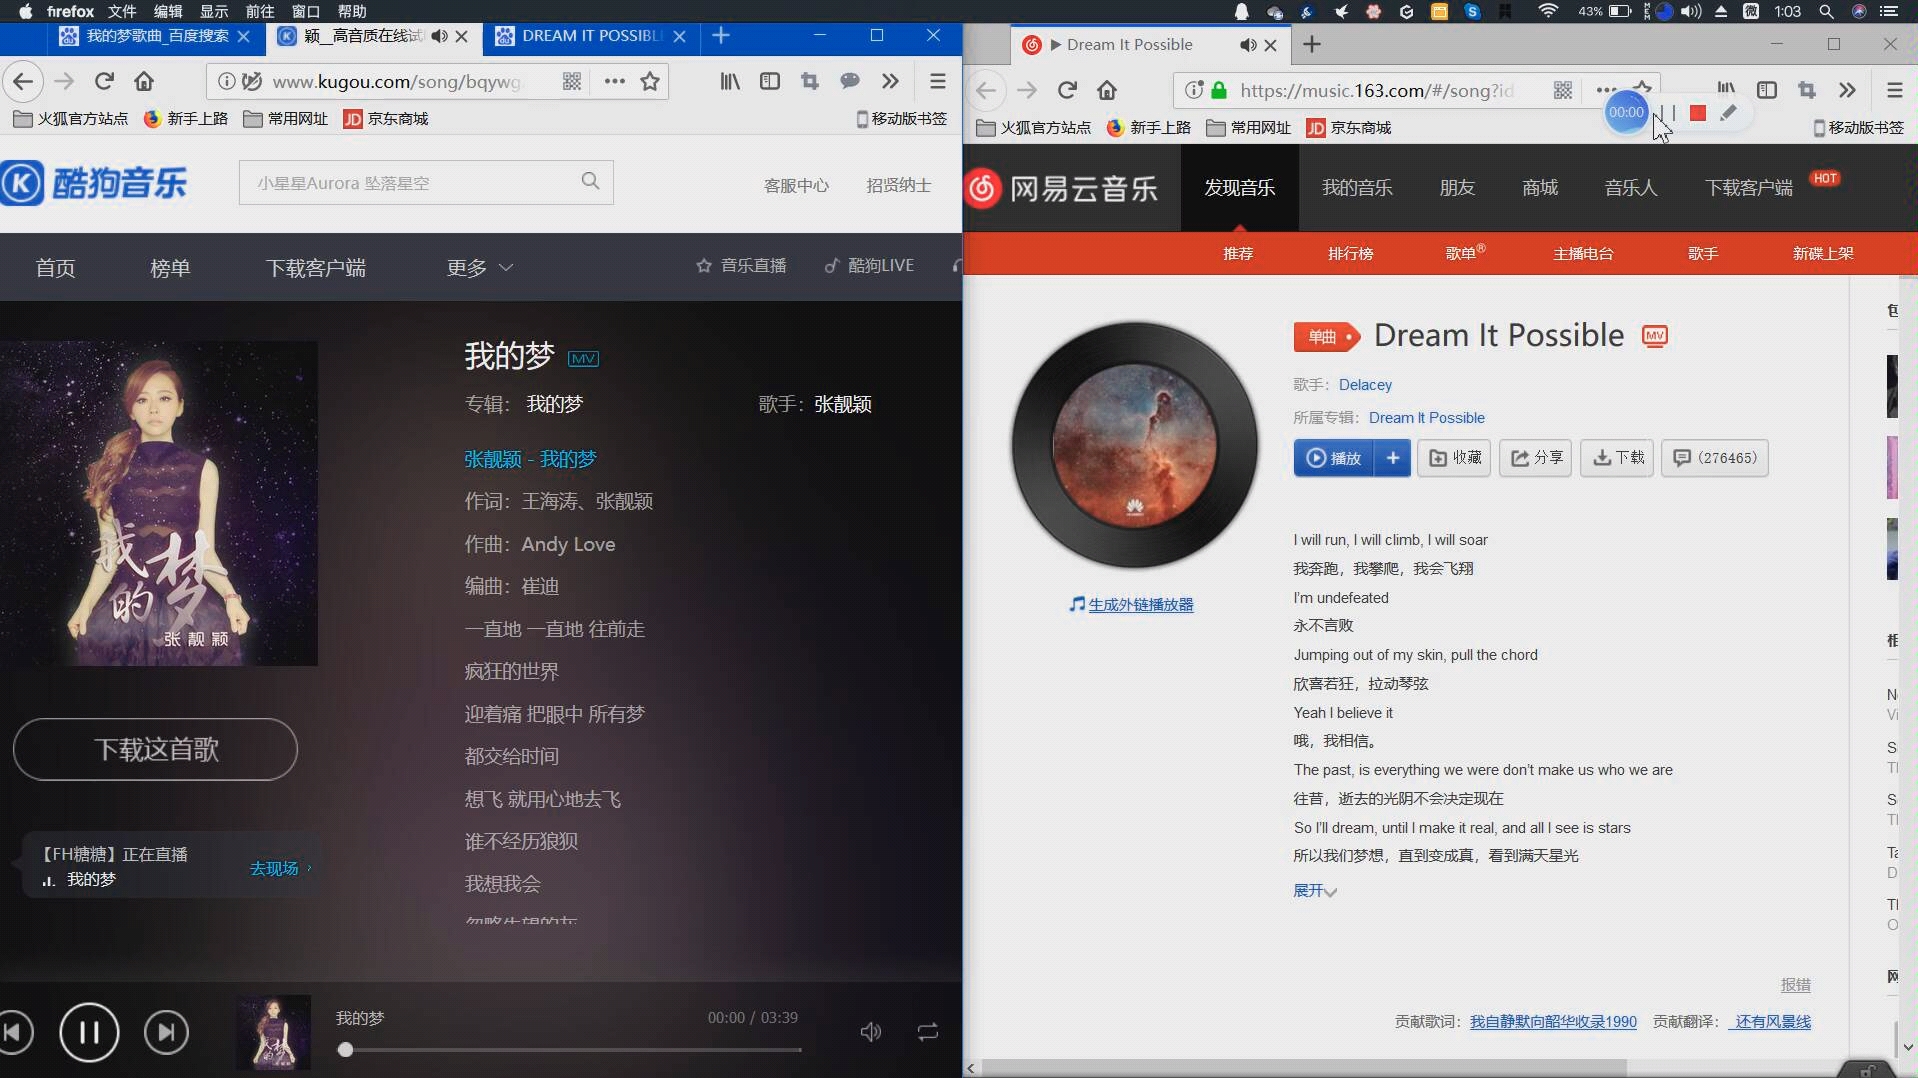Expand lyrics with 展开 link
Viewport: 1918px width, 1078px height.
pos(1314,890)
